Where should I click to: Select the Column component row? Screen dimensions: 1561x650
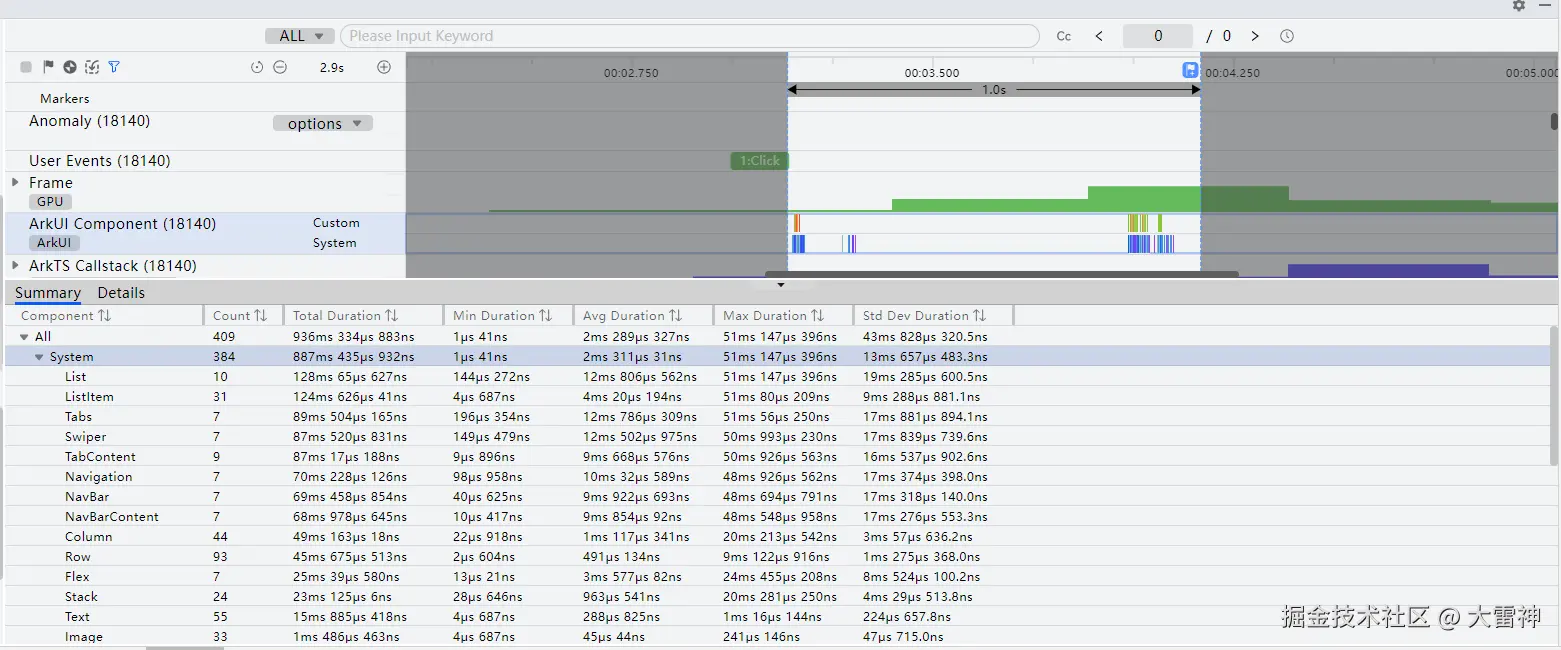tap(780, 537)
